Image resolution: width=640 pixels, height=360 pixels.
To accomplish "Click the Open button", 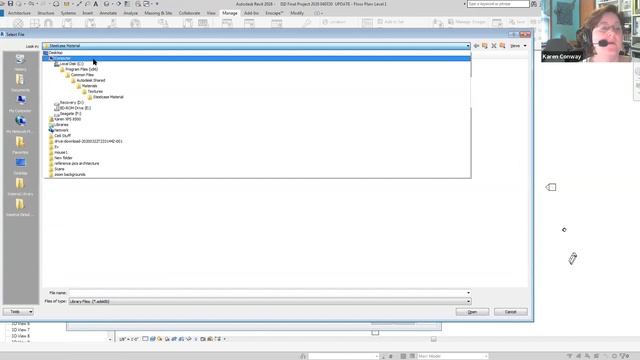I will 472,312.
